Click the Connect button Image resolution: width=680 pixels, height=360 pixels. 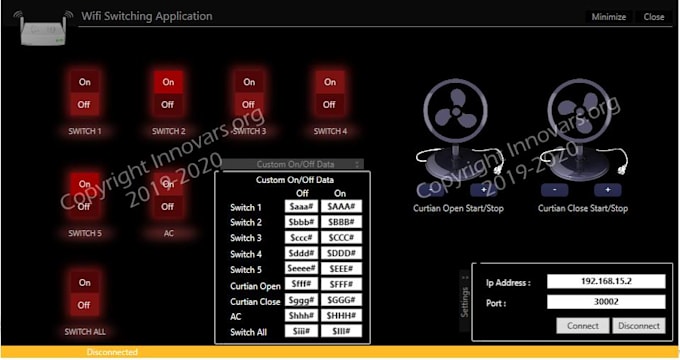click(x=582, y=326)
